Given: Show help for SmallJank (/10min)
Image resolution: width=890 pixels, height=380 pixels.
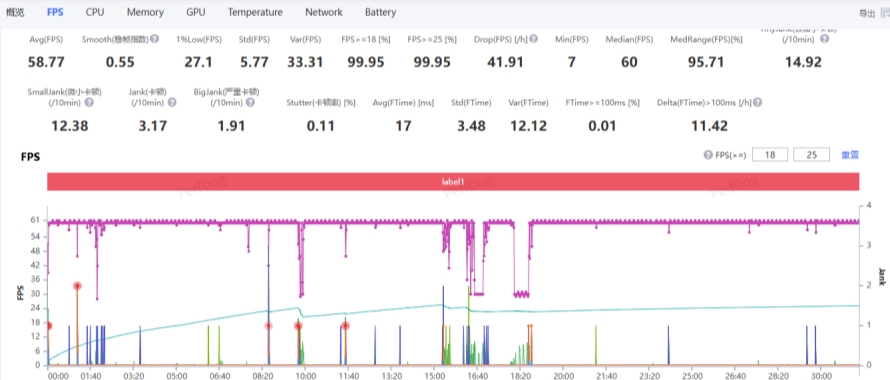Looking at the screenshot, I should [89, 103].
